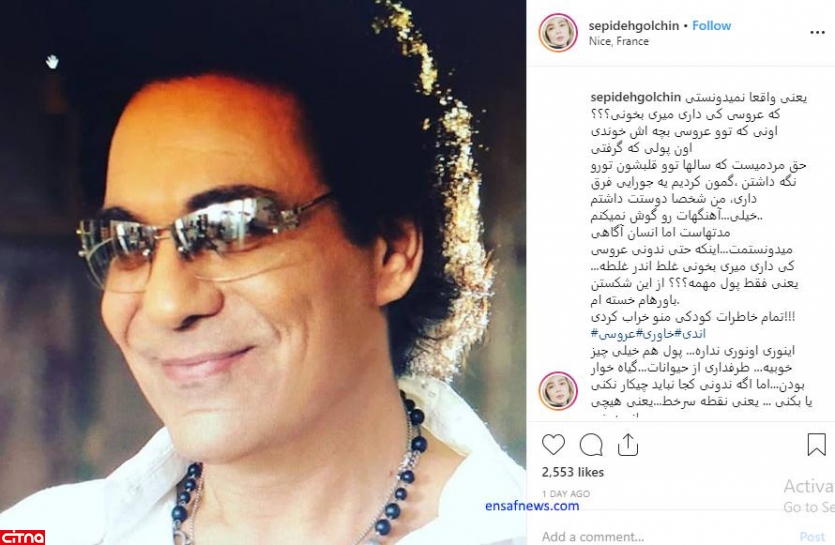Submit the comment with the Post button
Image resolution: width=835 pixels, height=545 pixels.
812,536
